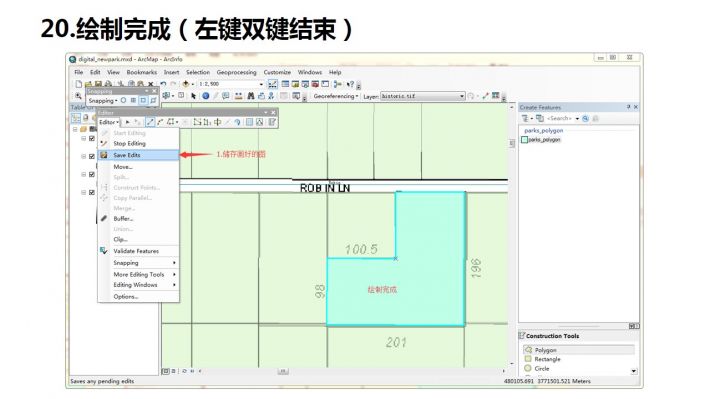Enable Point Snapping circle icon
The image size is (710, 399).
point(123,101)
